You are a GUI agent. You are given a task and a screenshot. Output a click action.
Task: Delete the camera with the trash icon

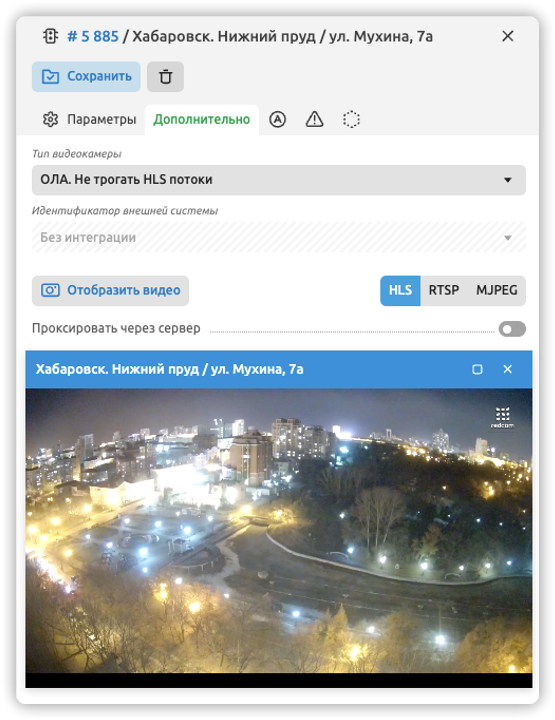pyautogui.click(x=165, y=77)
